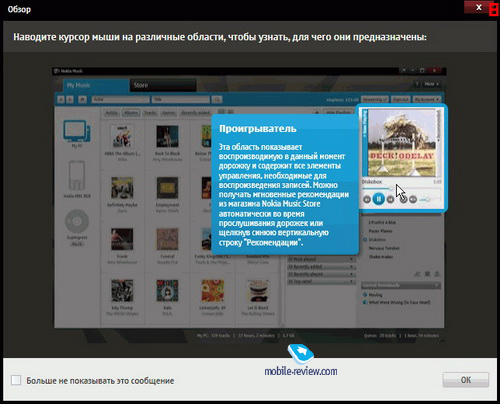
Task: Click the back navigation arrow icon
Action: (x=61, y=99)
